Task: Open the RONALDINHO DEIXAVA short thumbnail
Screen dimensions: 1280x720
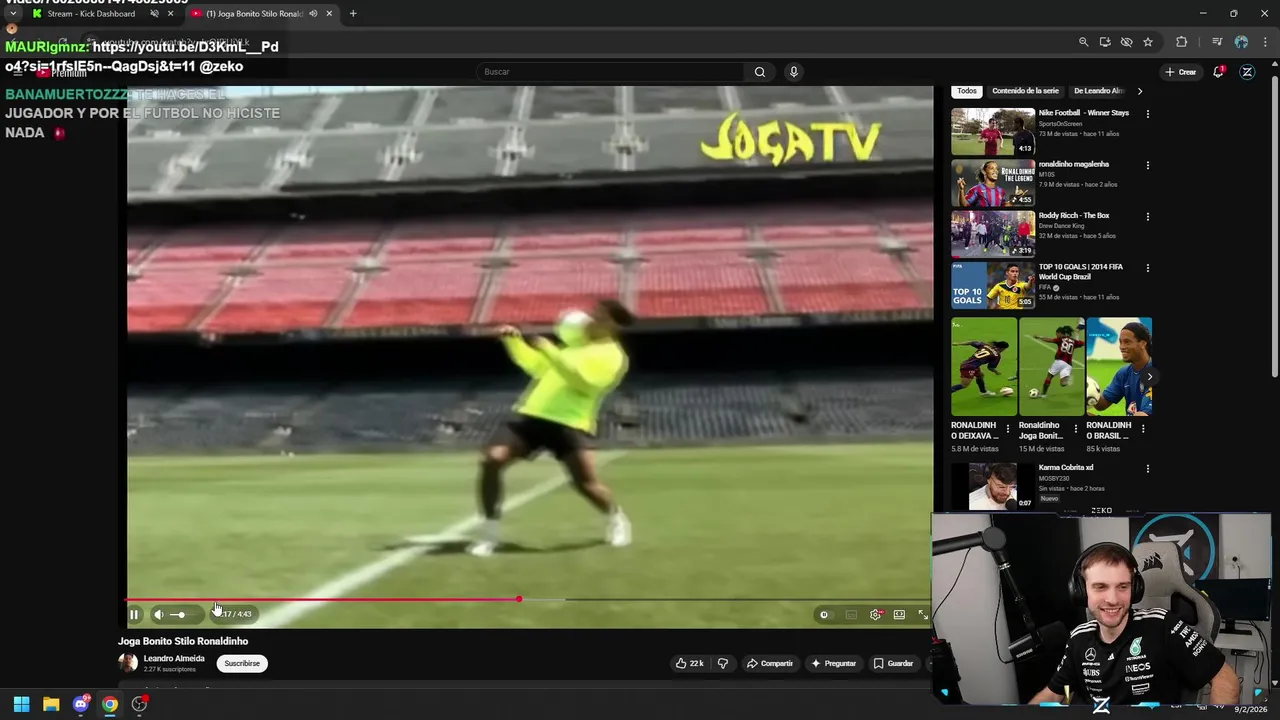Action: coord(984,366)
